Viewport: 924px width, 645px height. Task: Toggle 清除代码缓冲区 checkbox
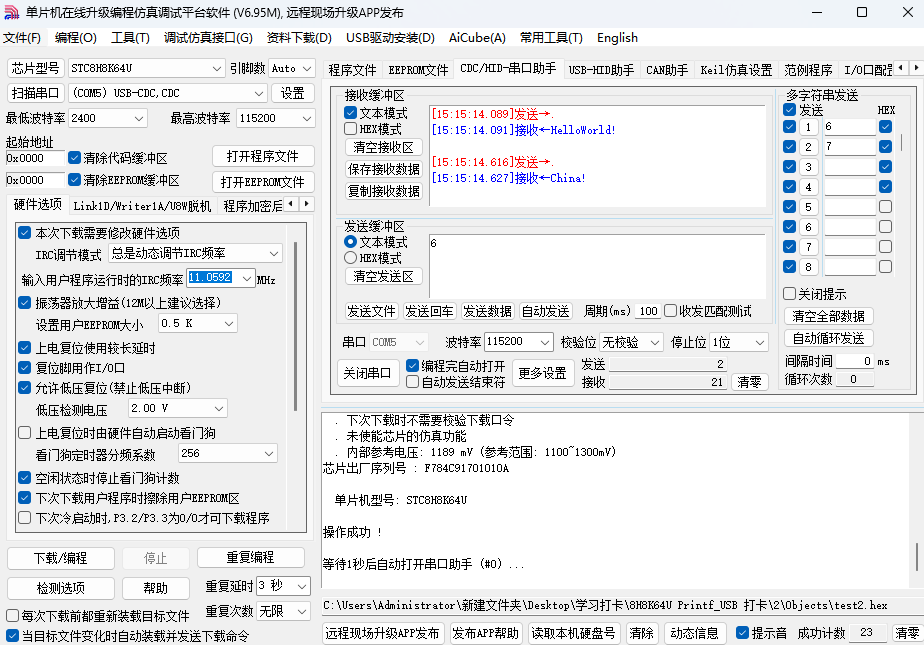coord(74,158)
